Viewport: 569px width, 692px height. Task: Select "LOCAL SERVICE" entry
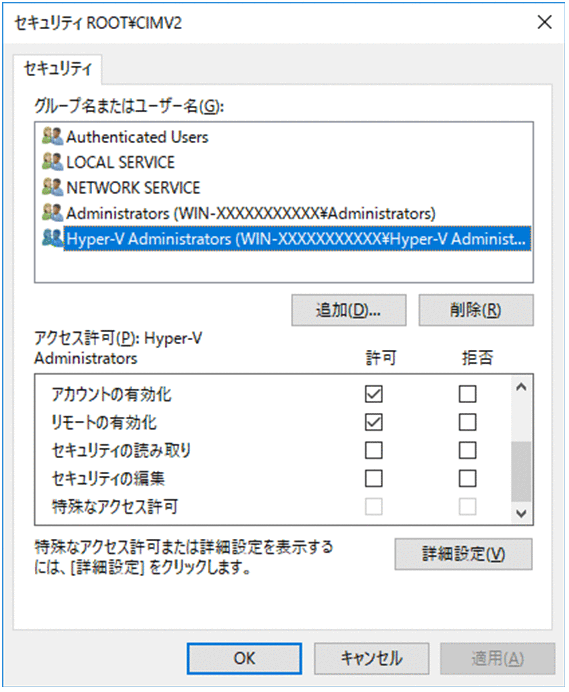121,162
